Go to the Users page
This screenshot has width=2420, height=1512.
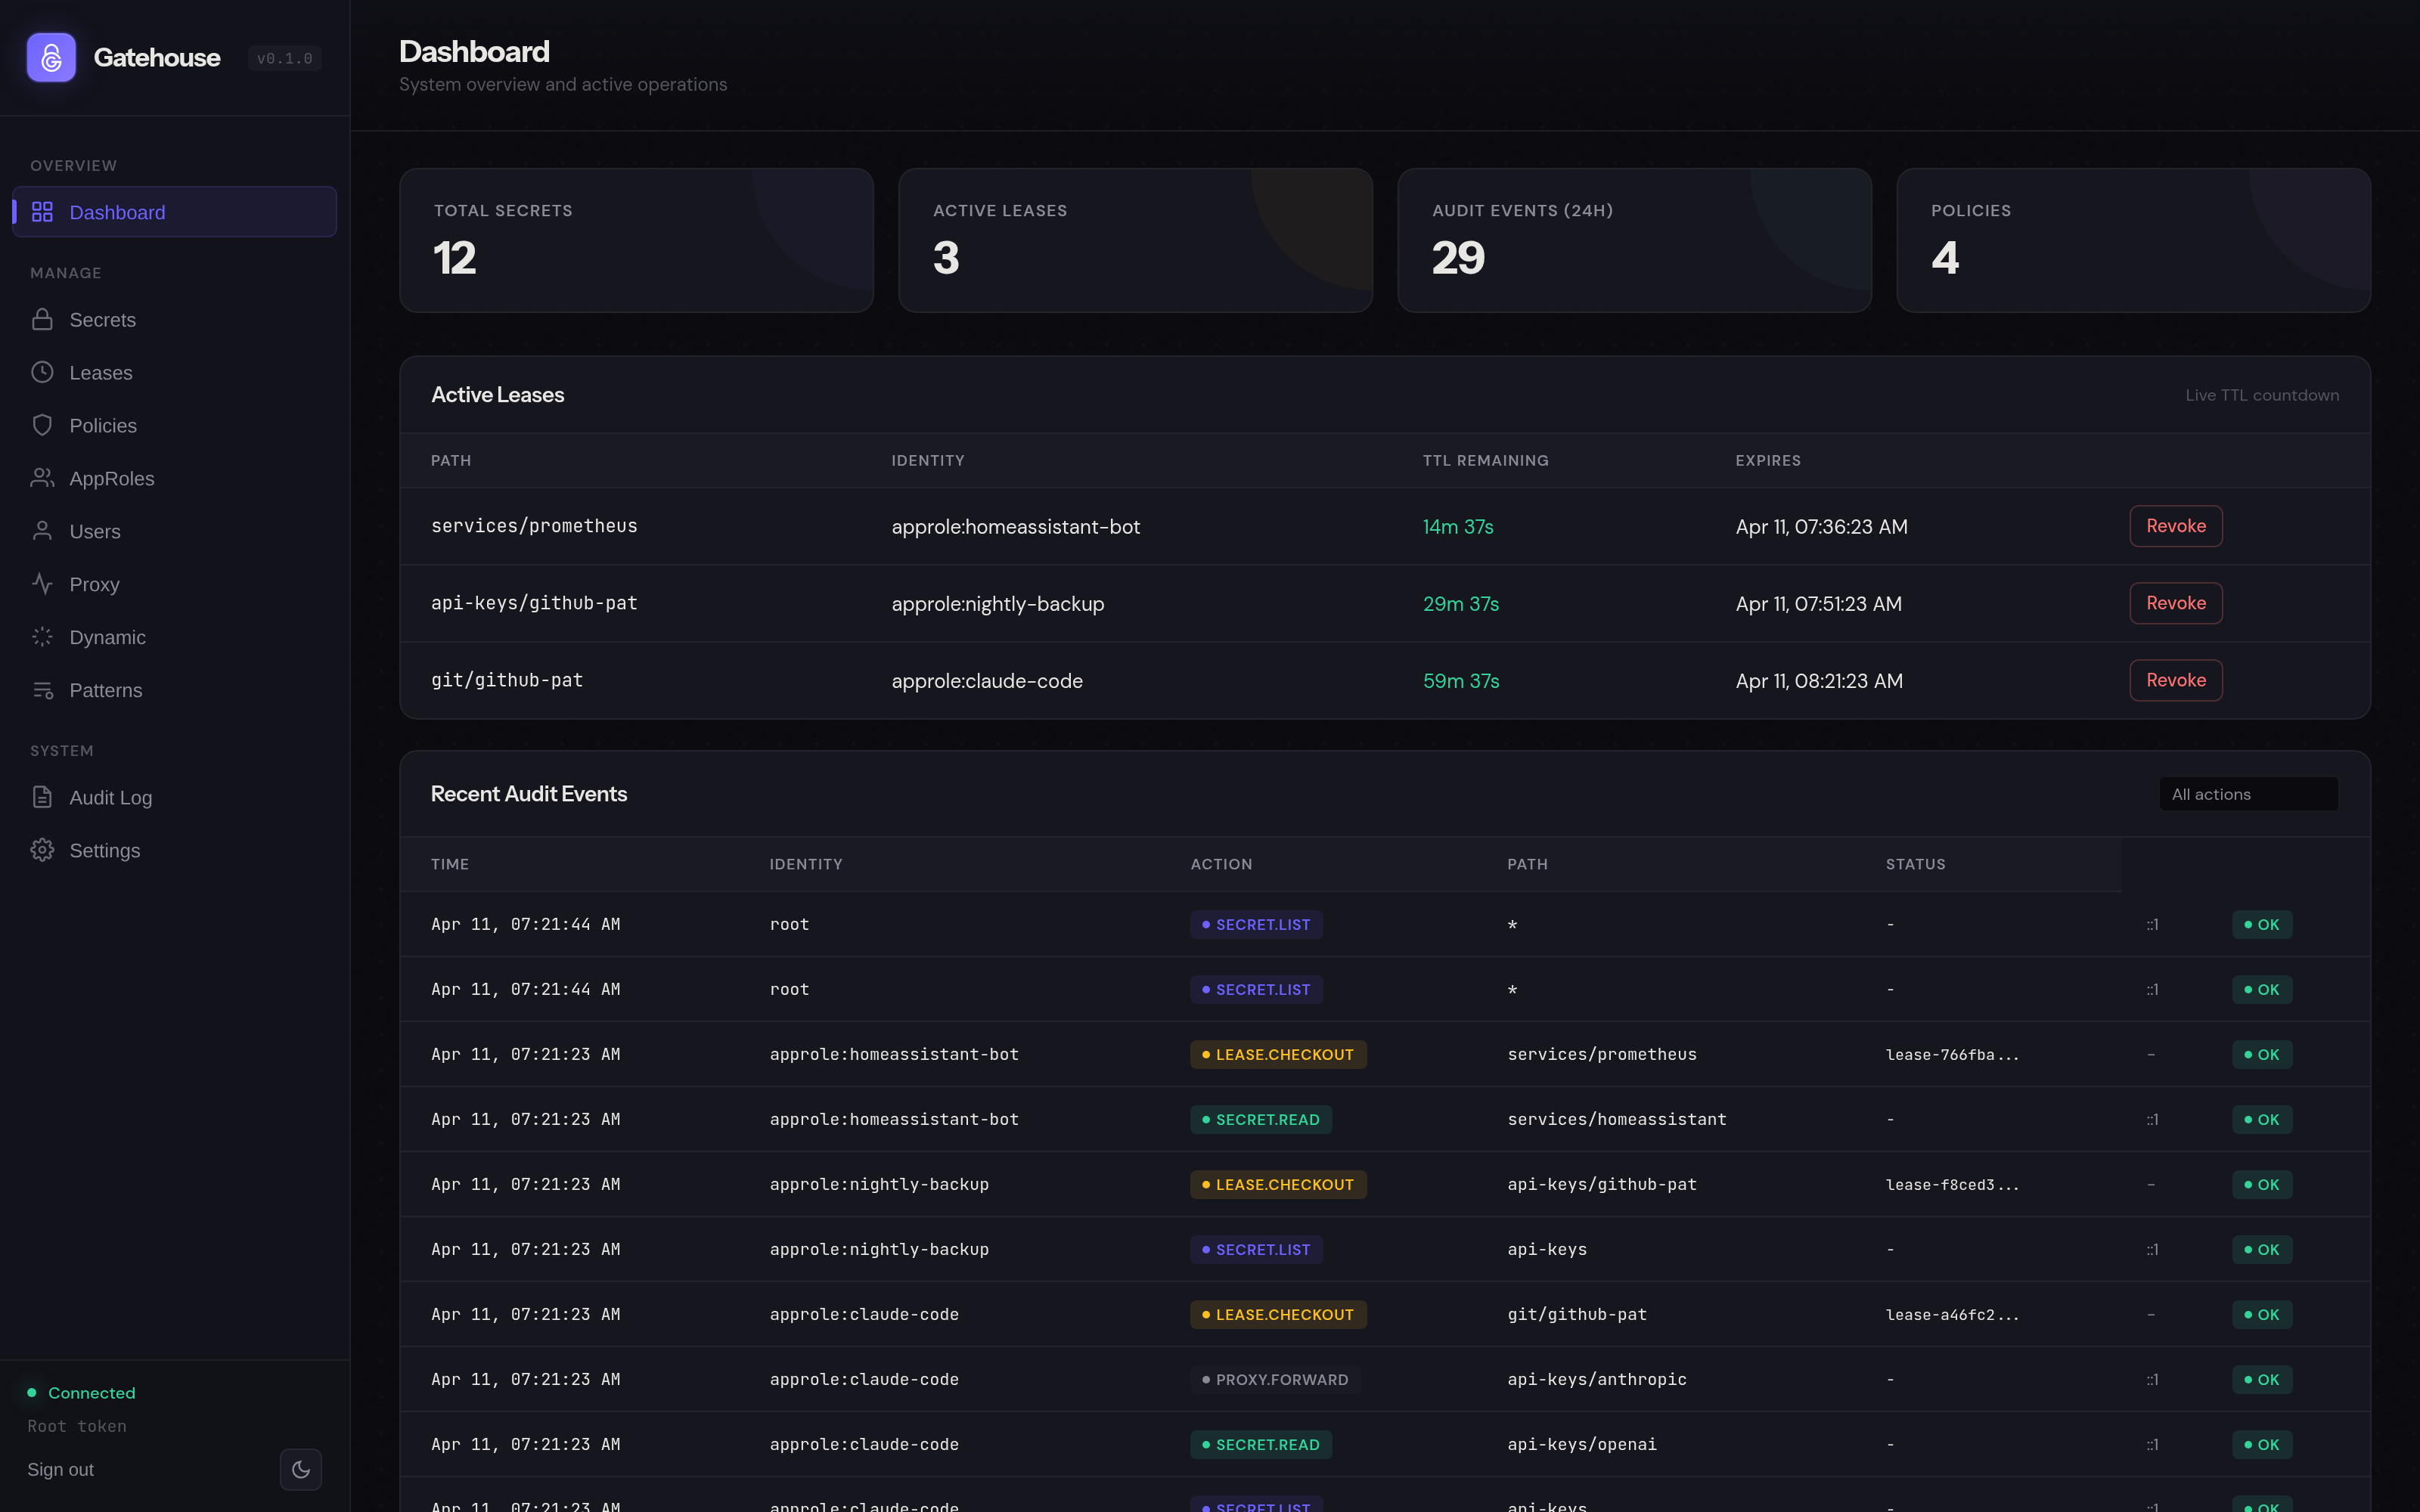pyautogui.click(x=95, y=531)
